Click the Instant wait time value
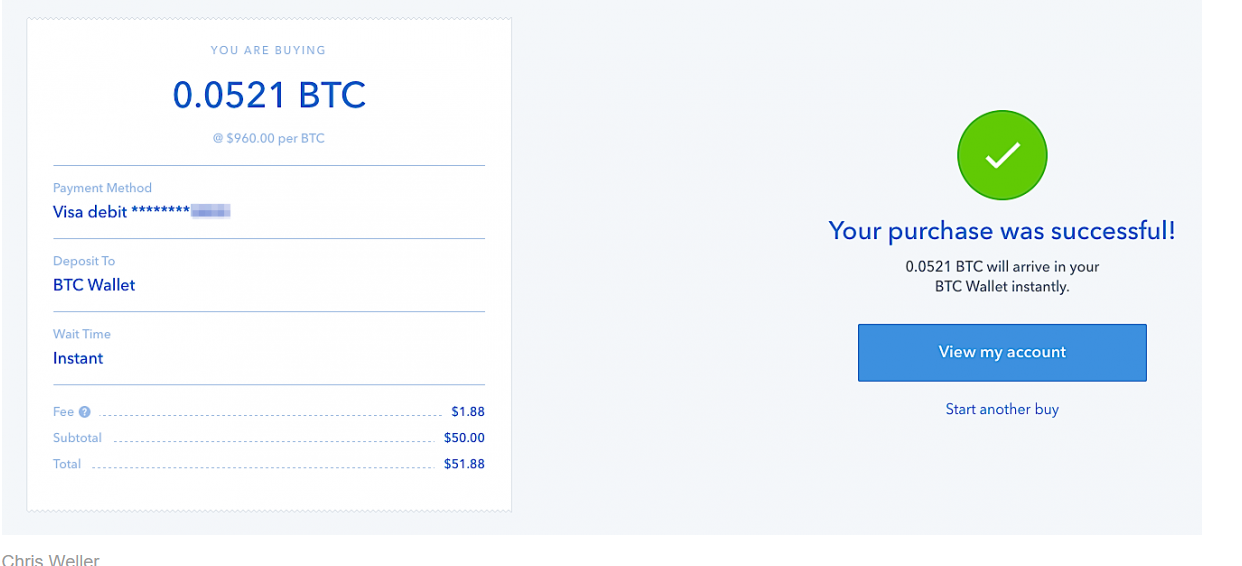The height and width of the screenshot is (566, 1242). [78, 358]
